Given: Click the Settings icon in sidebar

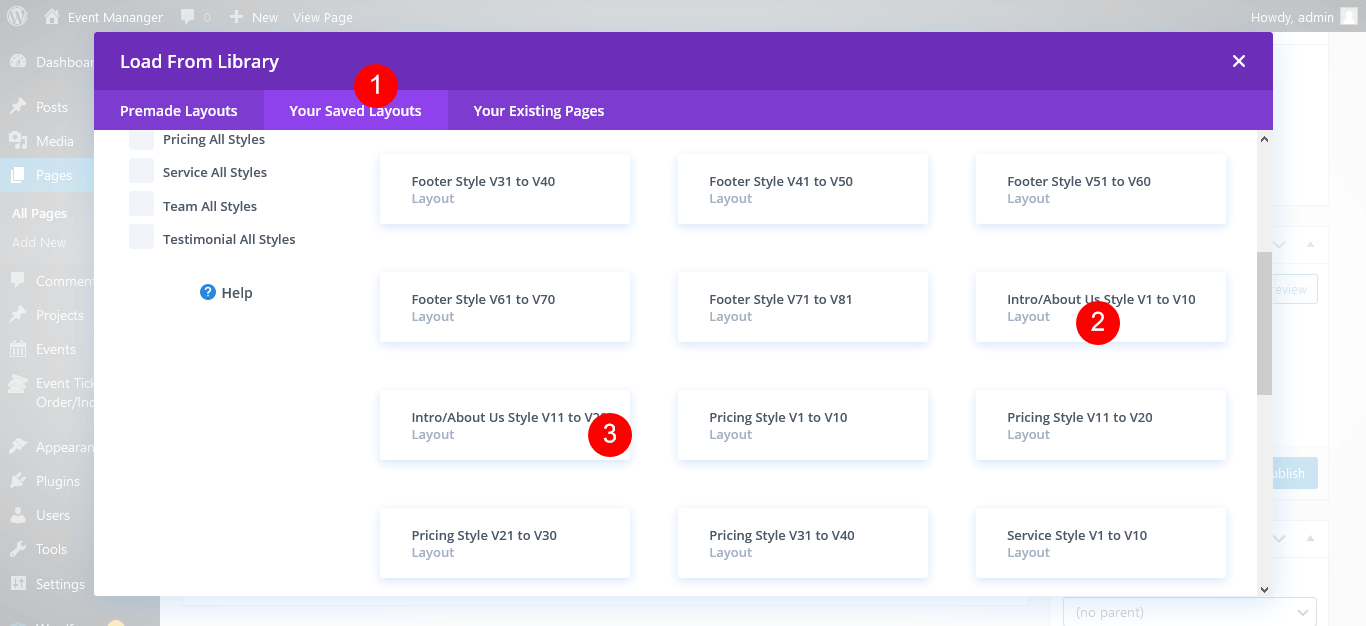Looking at the screenshot, I should [18, 584].
